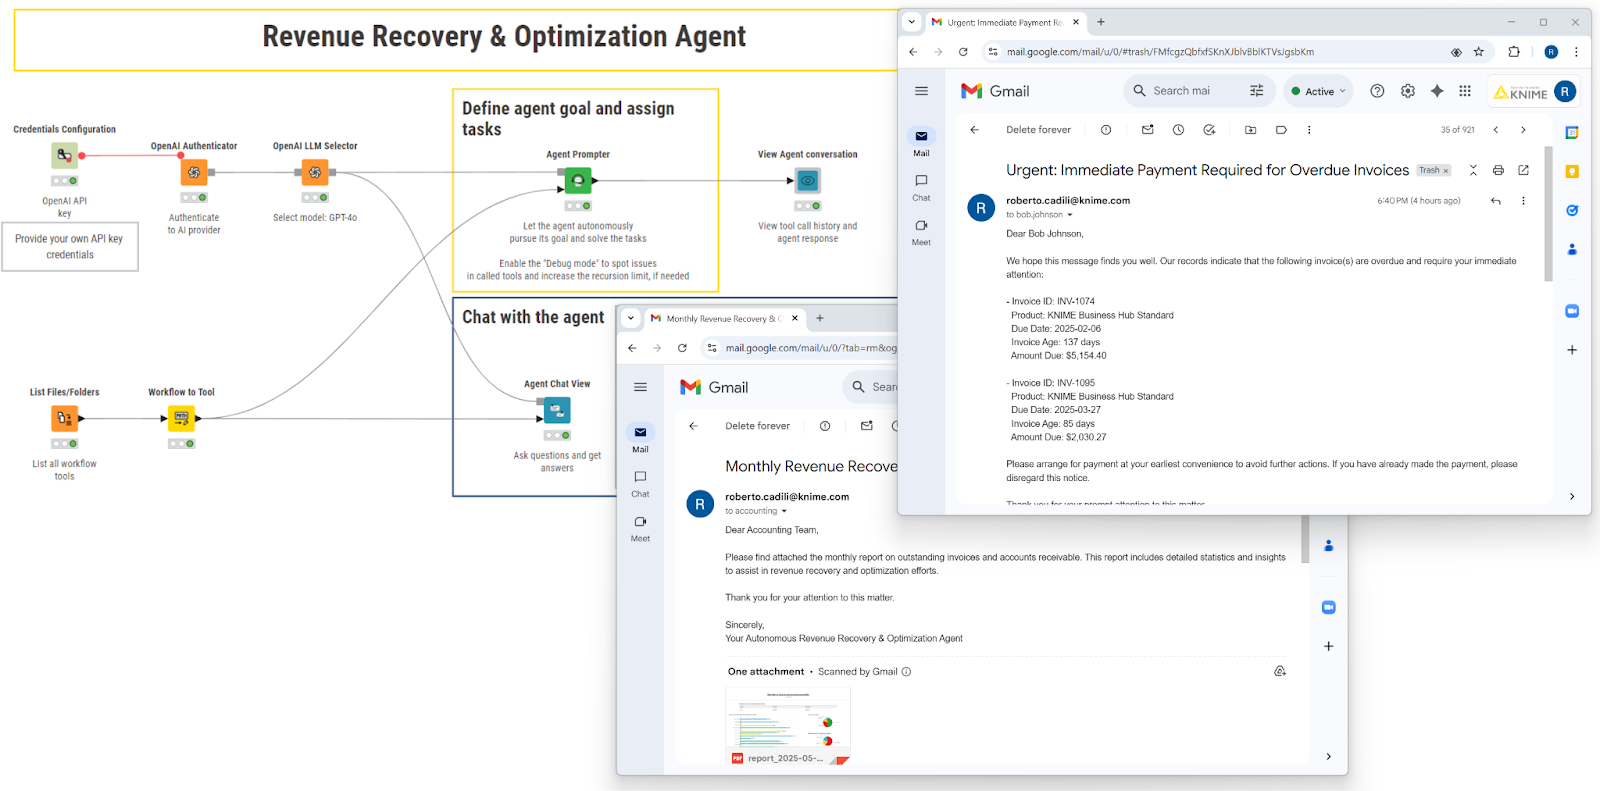This screenshot has width=1600, height=791.
Task: Bookmark this page with the star icon
Action: click(1479, 52)
